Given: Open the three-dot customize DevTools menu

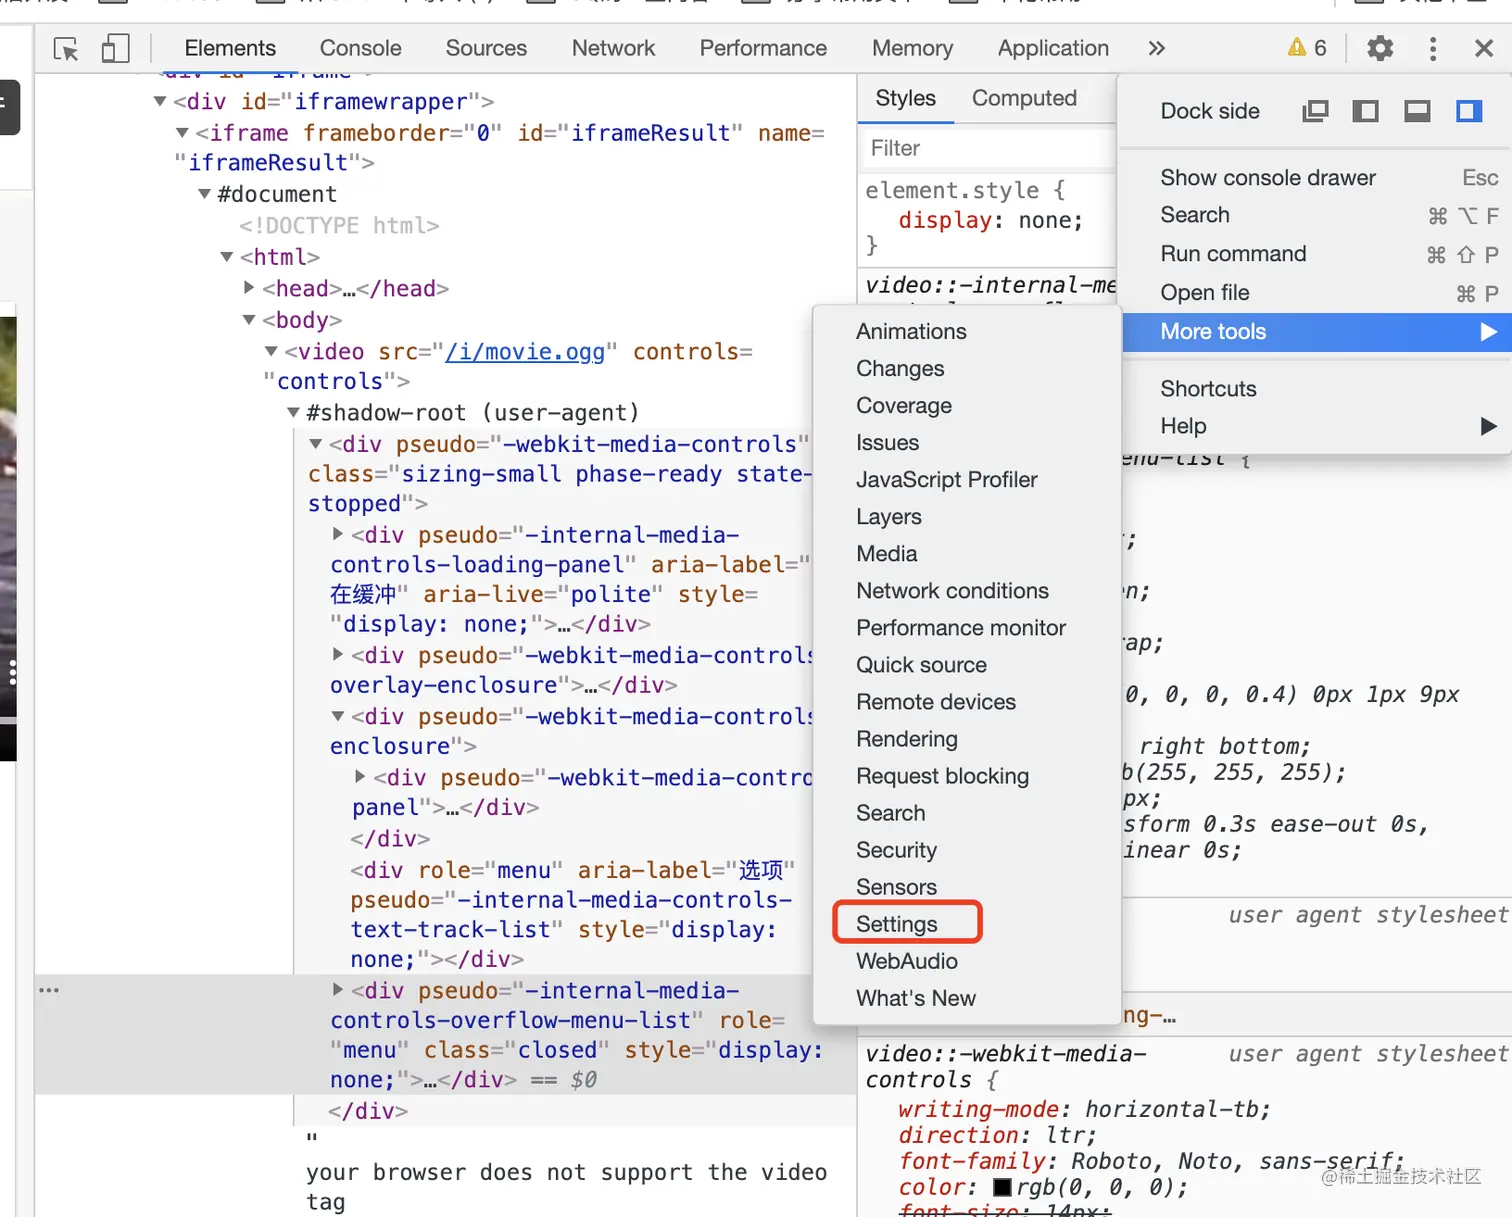Looking at the screenshot, I should [x=1432, y=48].
